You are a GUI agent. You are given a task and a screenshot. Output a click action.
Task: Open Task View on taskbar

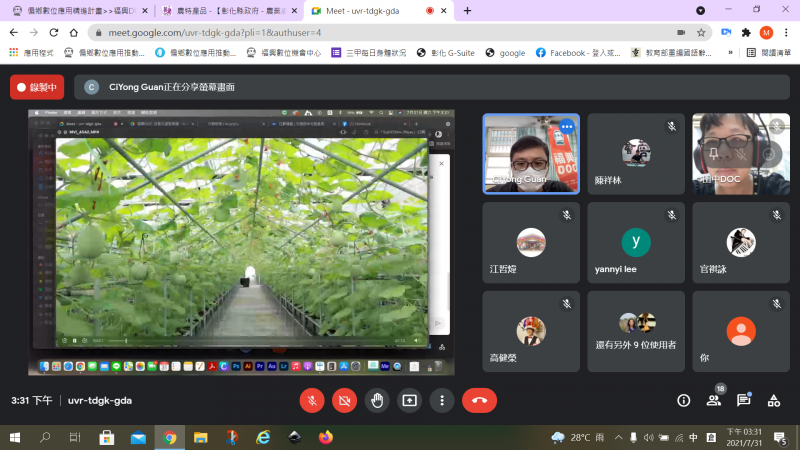(x=75, y=437)
